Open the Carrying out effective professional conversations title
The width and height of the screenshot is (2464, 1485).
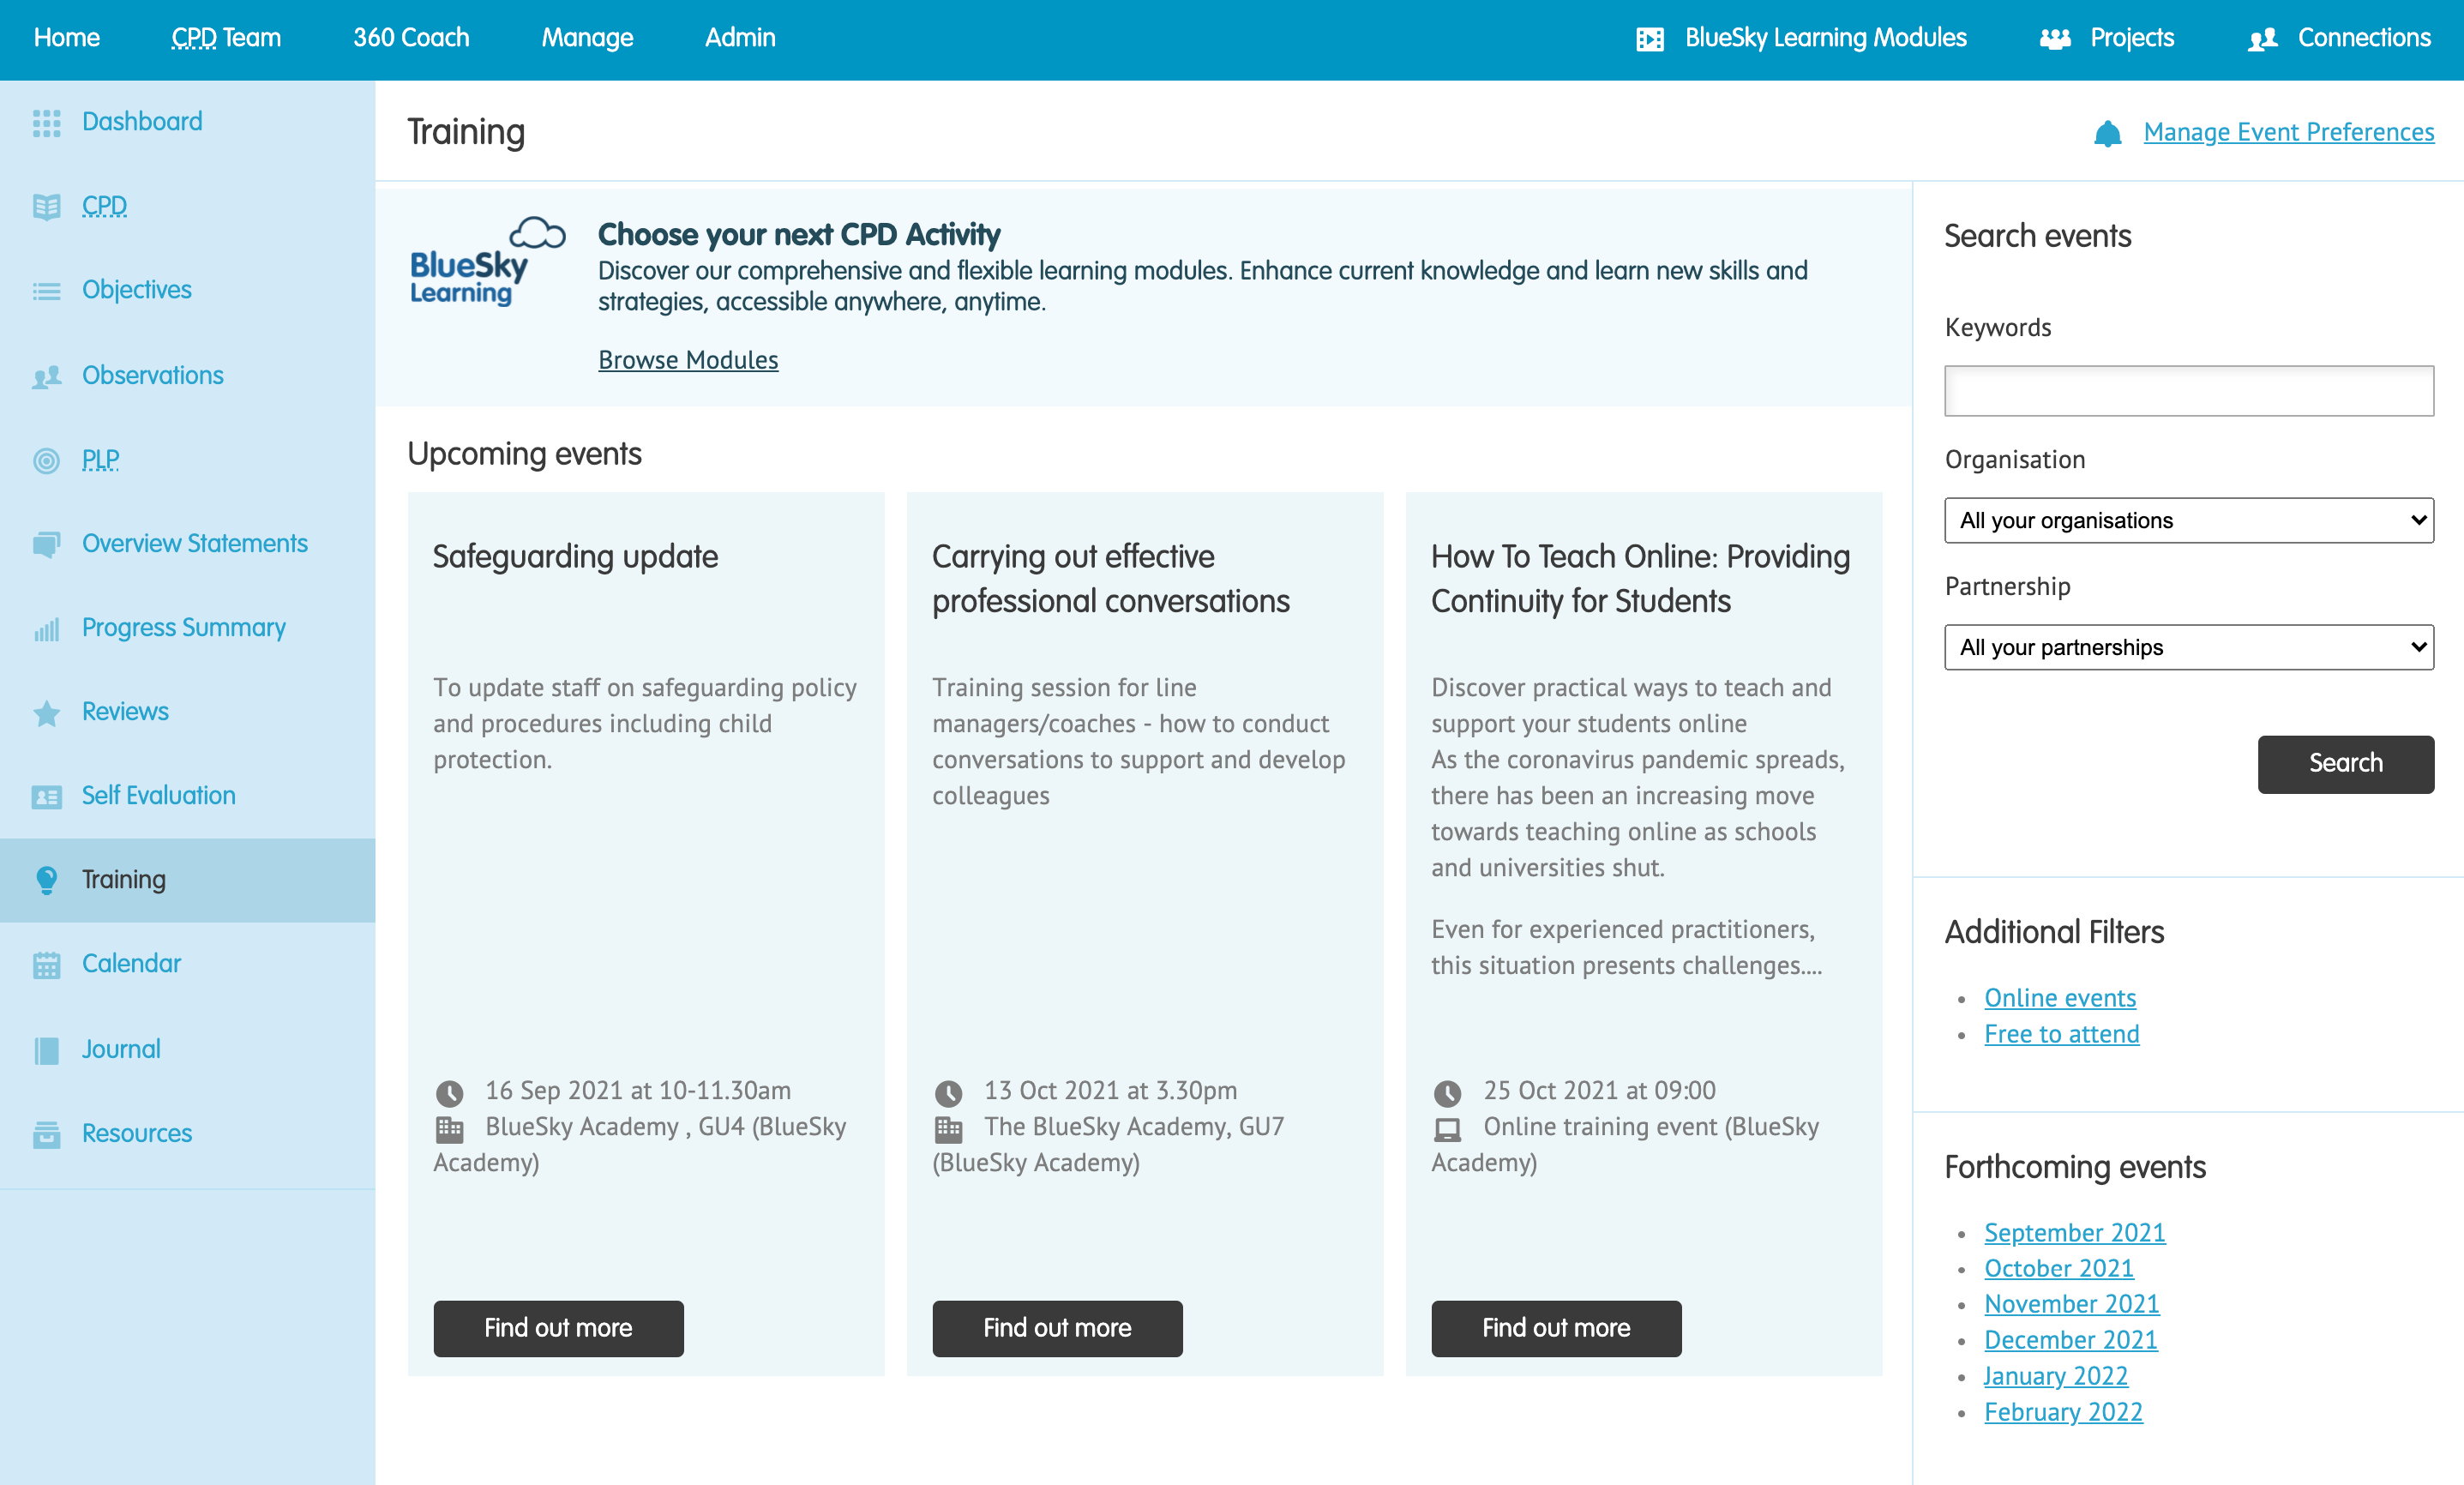pyautogui.click(x=1111, y=579)
